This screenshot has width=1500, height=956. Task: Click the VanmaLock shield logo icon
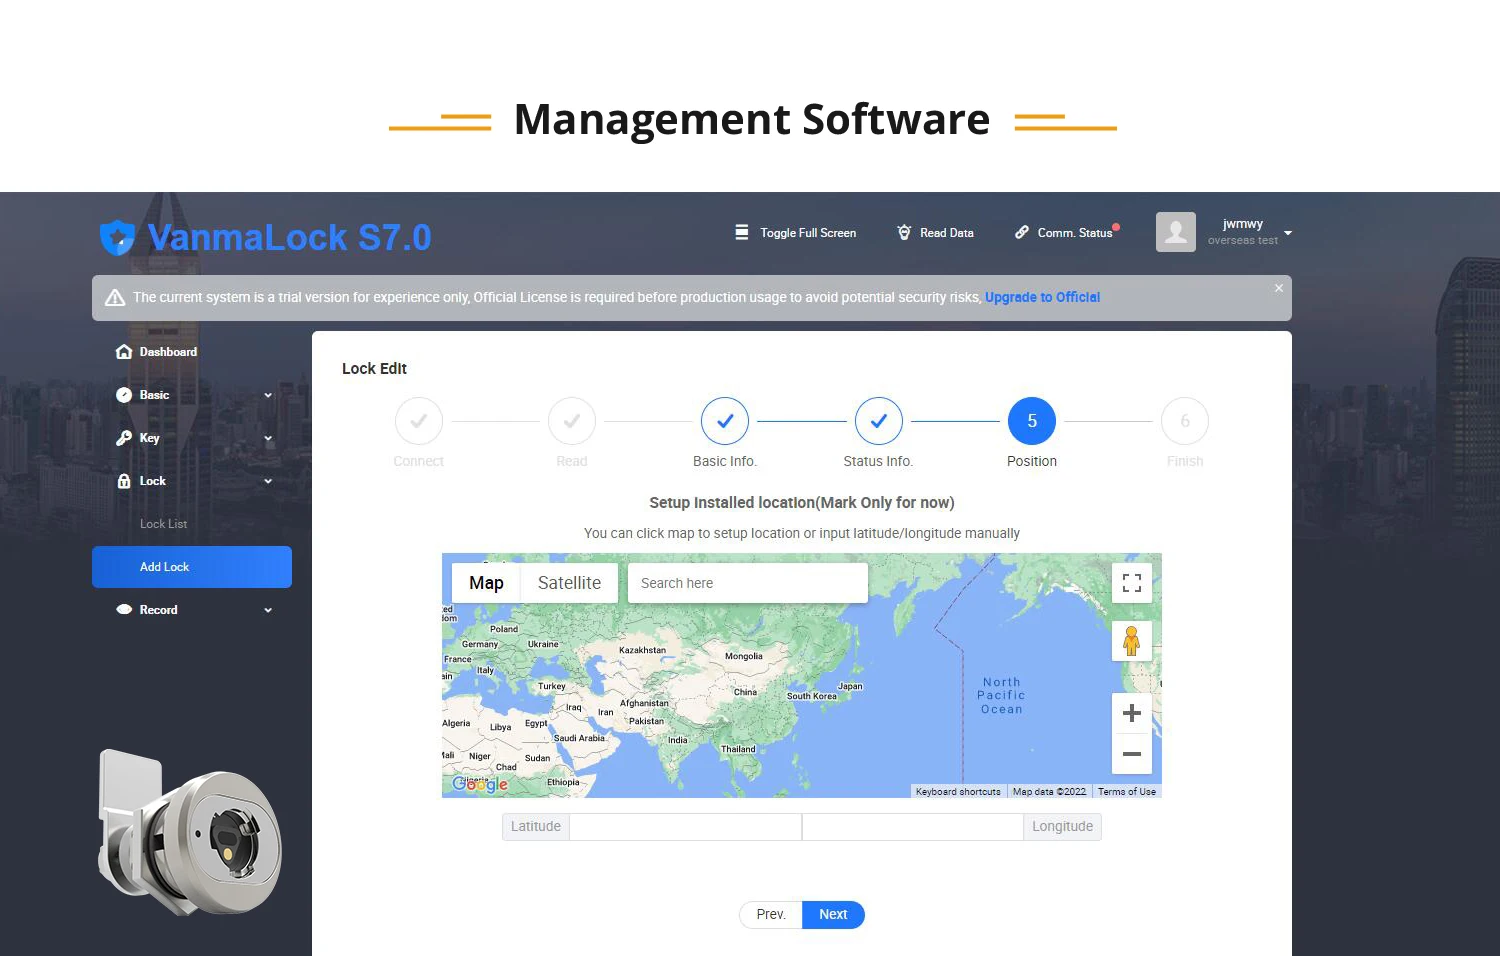(x=118, y=237)
